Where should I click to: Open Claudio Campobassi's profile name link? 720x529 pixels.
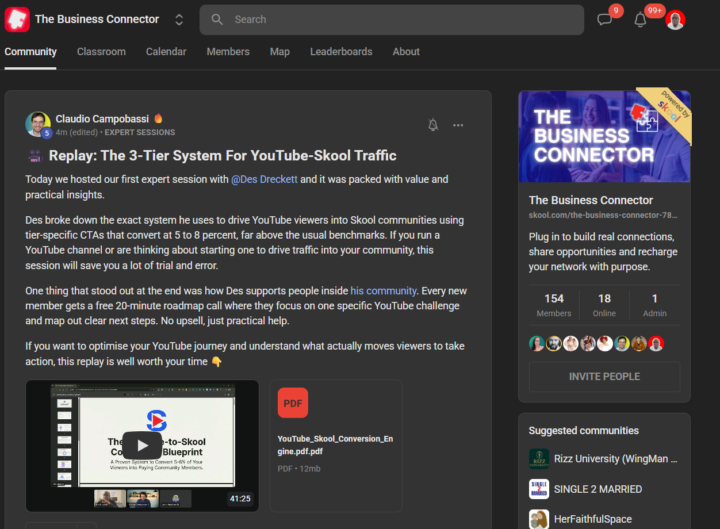102,119
